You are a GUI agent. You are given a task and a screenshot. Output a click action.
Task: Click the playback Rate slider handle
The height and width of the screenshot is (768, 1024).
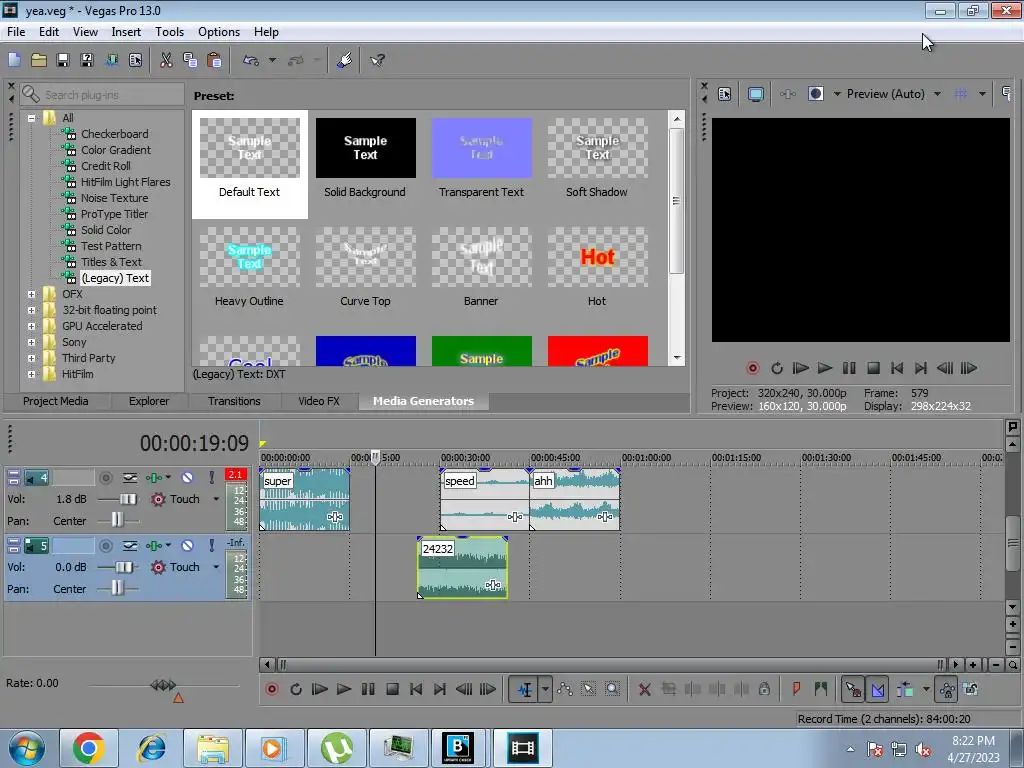click(x=163, y=685)
